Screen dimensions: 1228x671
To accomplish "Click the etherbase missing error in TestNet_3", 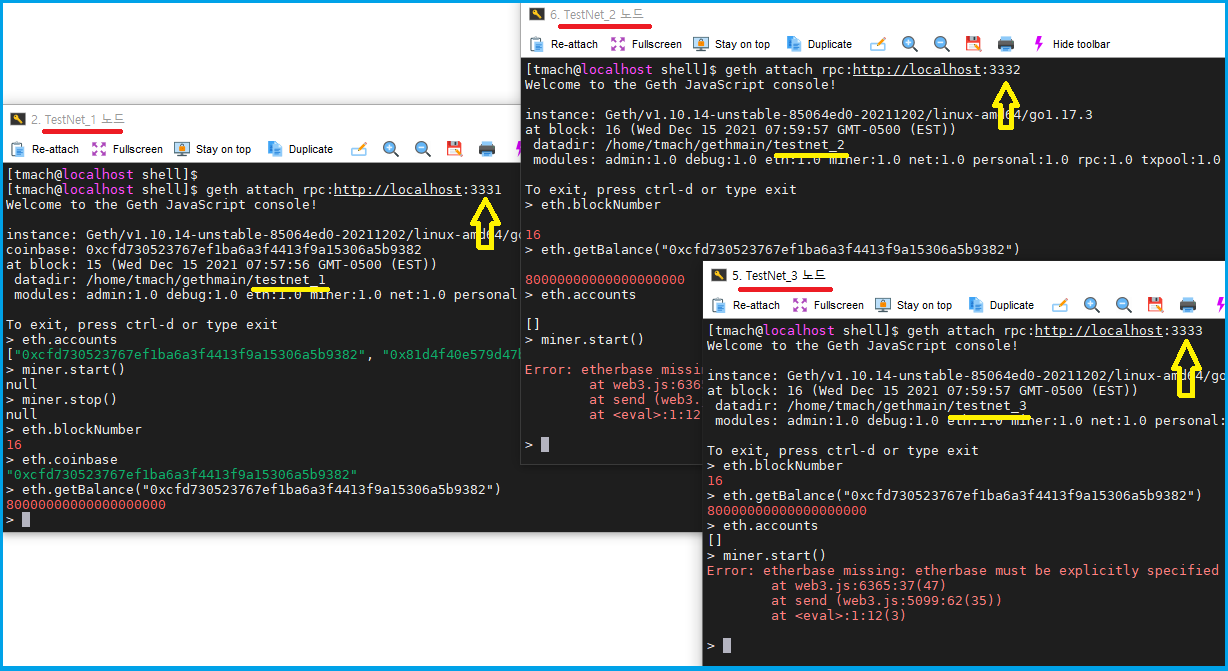I will click(x=963, y=570).
